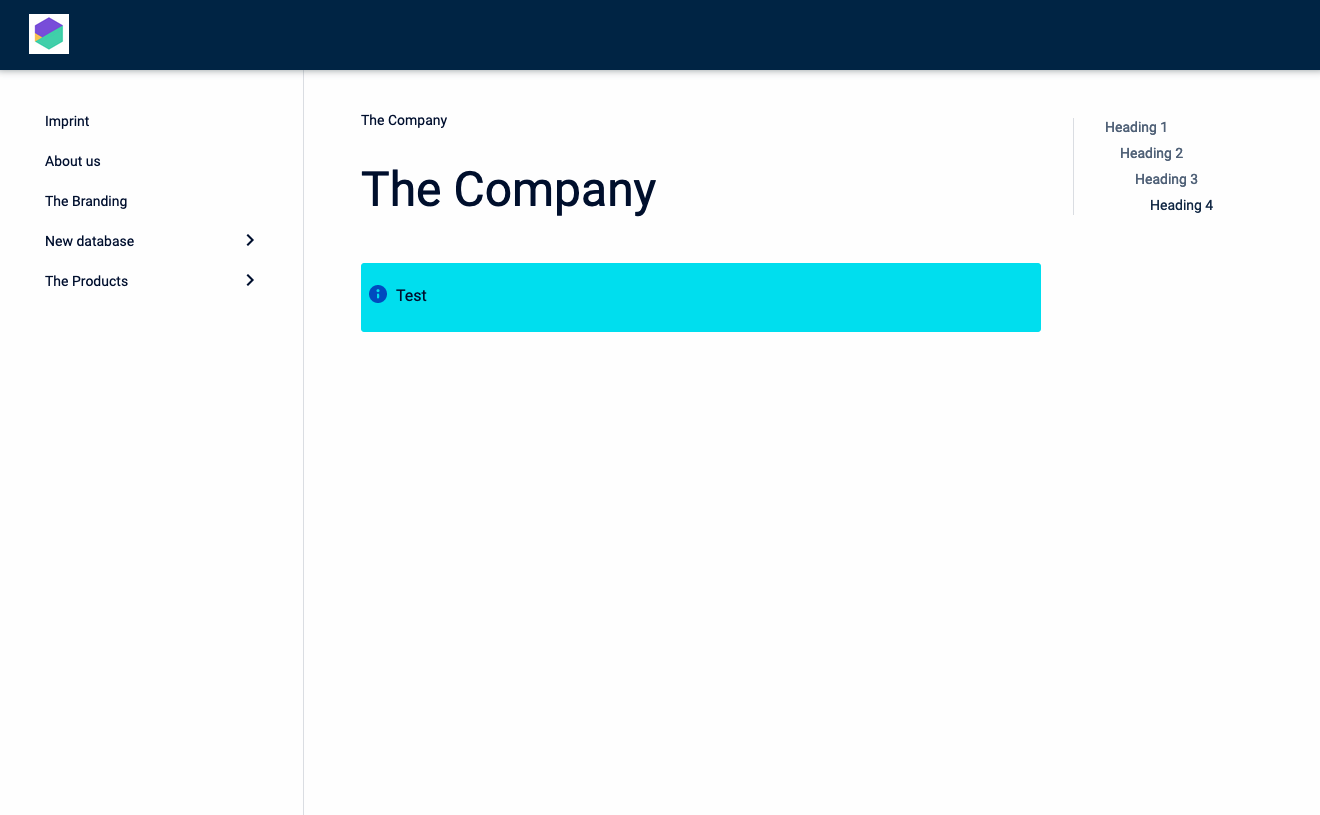This screenshot has height=815, width=1320.
Task: Navigate to Heading 2 in contents
Action: 1151,153
